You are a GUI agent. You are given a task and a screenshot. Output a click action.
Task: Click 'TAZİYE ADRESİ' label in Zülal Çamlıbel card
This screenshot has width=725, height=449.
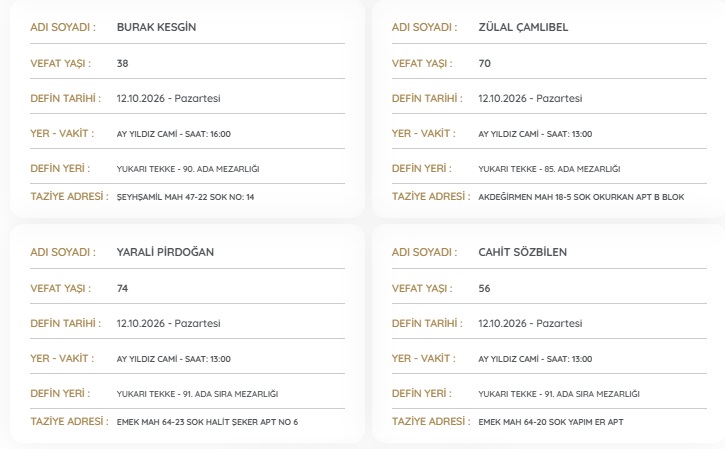(431, 197)
